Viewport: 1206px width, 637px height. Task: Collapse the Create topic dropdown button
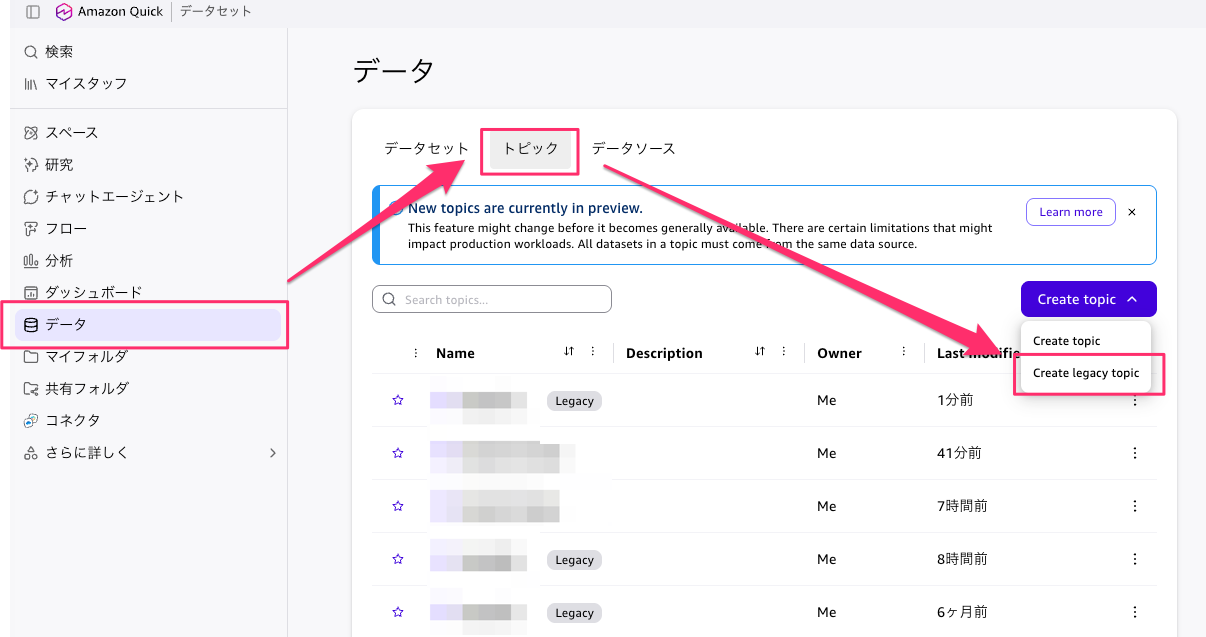(x=1088, y=299)
